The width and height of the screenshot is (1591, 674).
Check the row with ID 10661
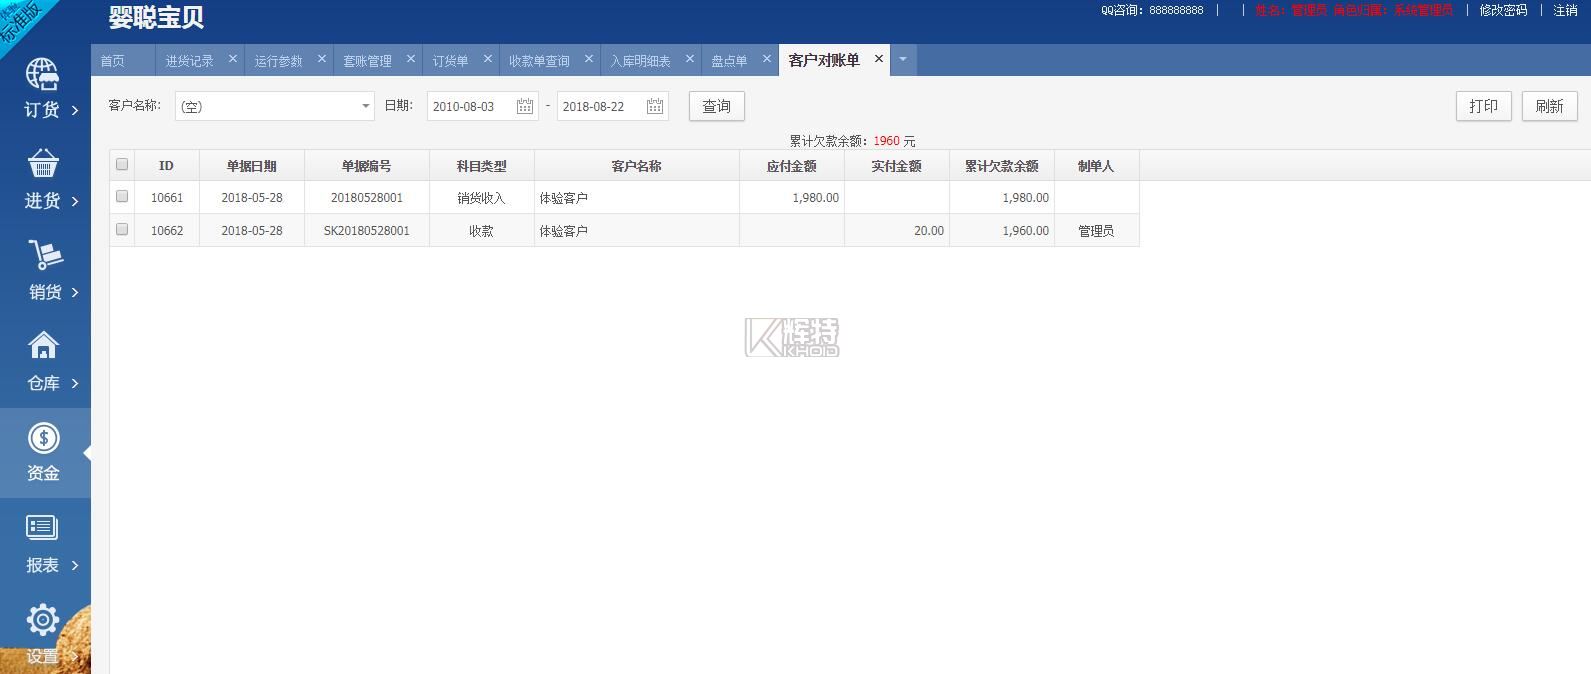click(x=122, y=197)
